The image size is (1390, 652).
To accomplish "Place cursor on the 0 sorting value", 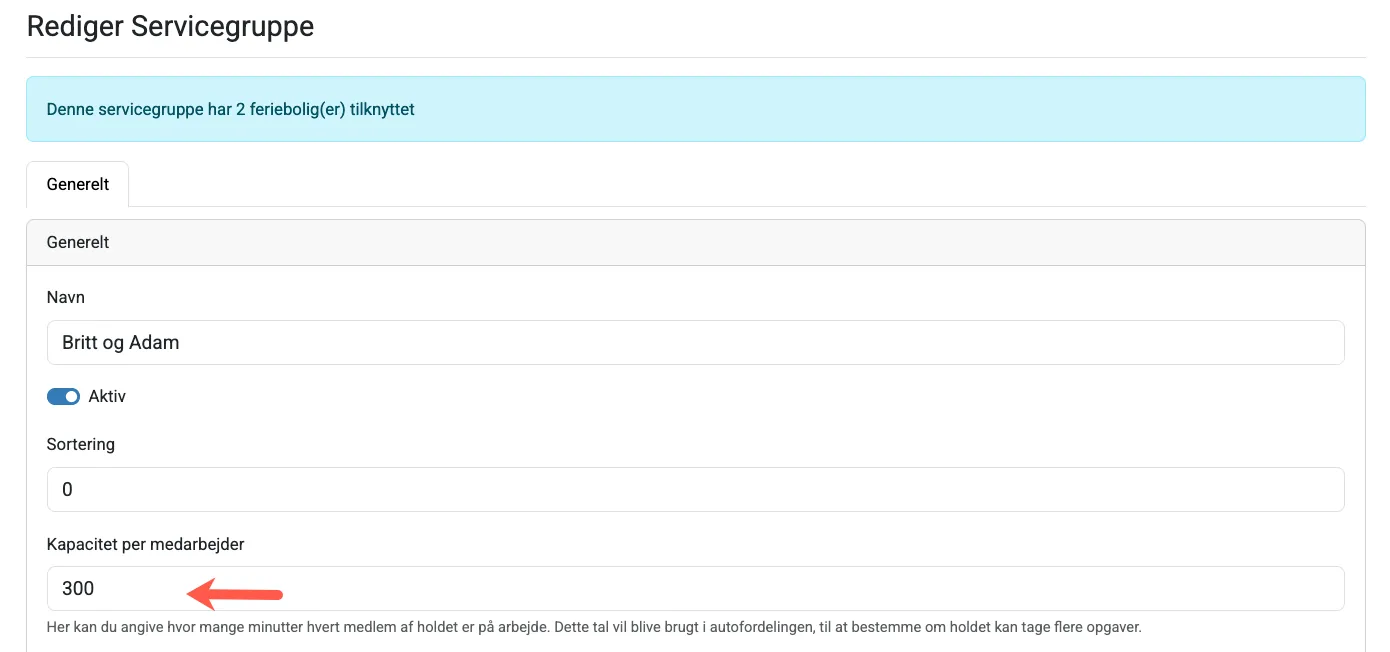I will click(x=67, y=489).
